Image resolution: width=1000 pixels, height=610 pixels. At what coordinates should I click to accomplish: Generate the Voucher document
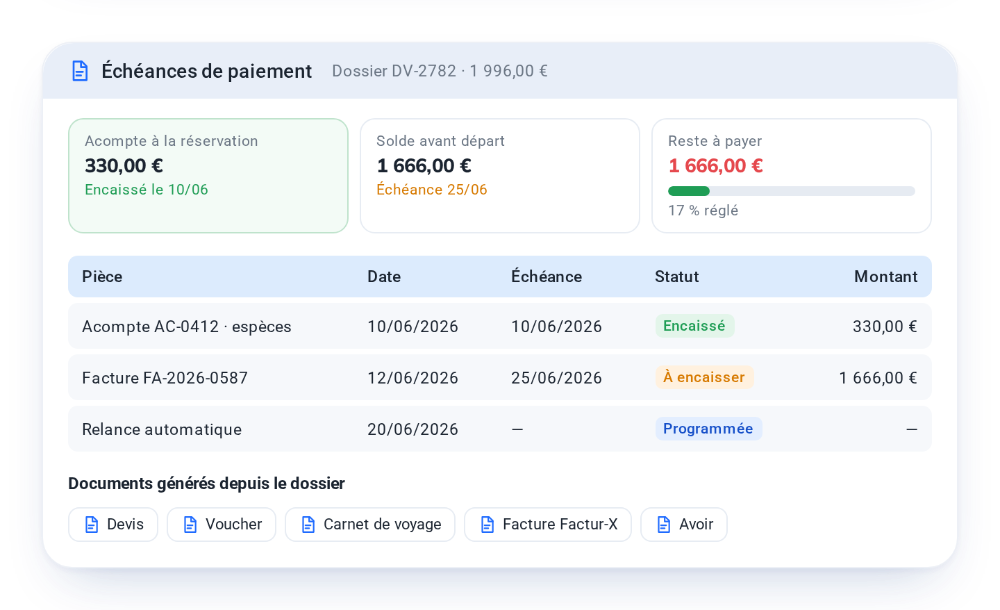(221, 524)
